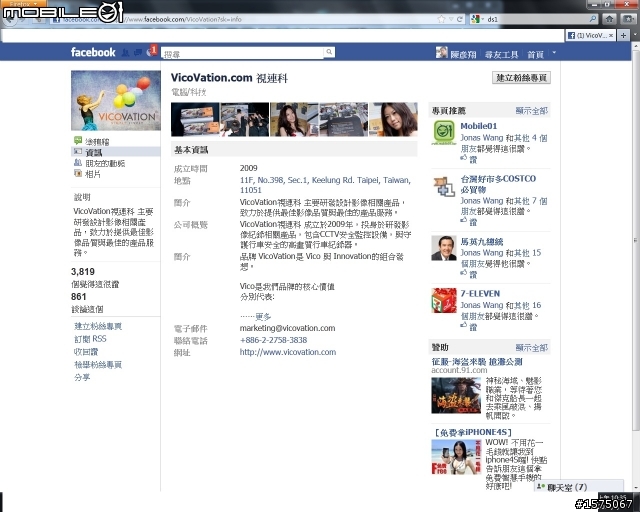Click 顯示全部 in 專頁推薦 section
Viewport: 640px width, 512px height.
pos(531,111)
